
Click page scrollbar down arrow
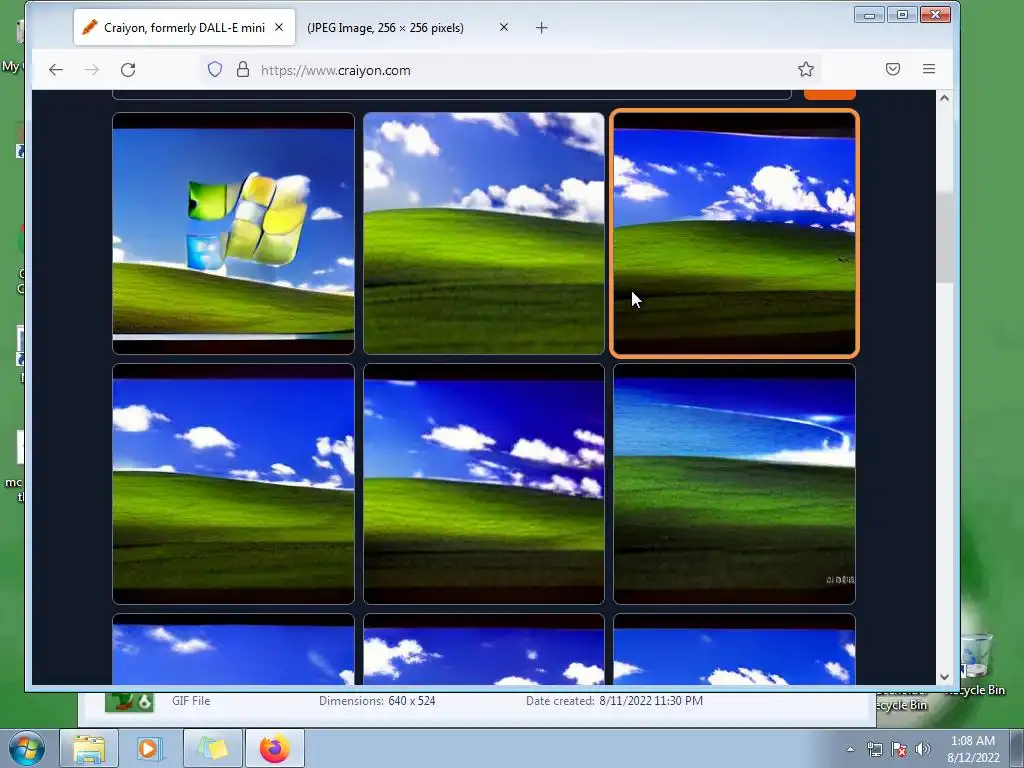(x=944, y=677)
